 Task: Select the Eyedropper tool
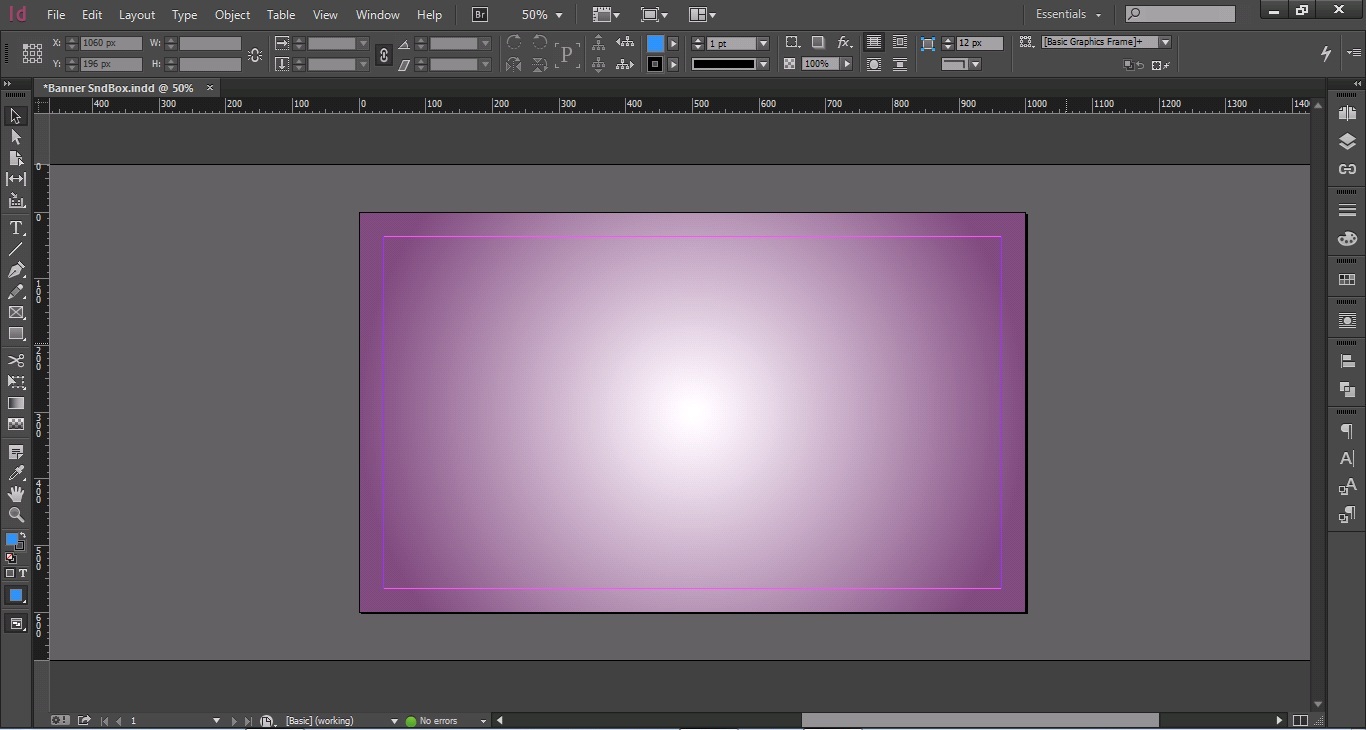(x=16, y=473)
